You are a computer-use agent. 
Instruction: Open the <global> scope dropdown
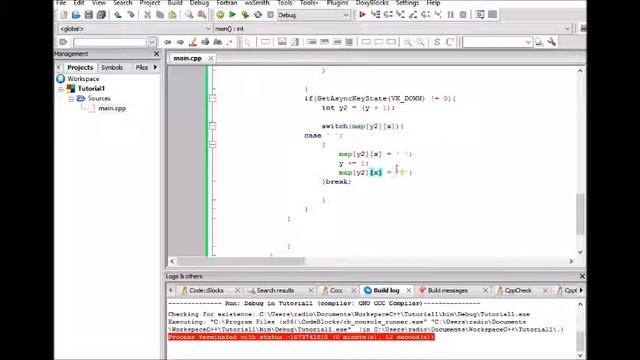click(207, 29)
